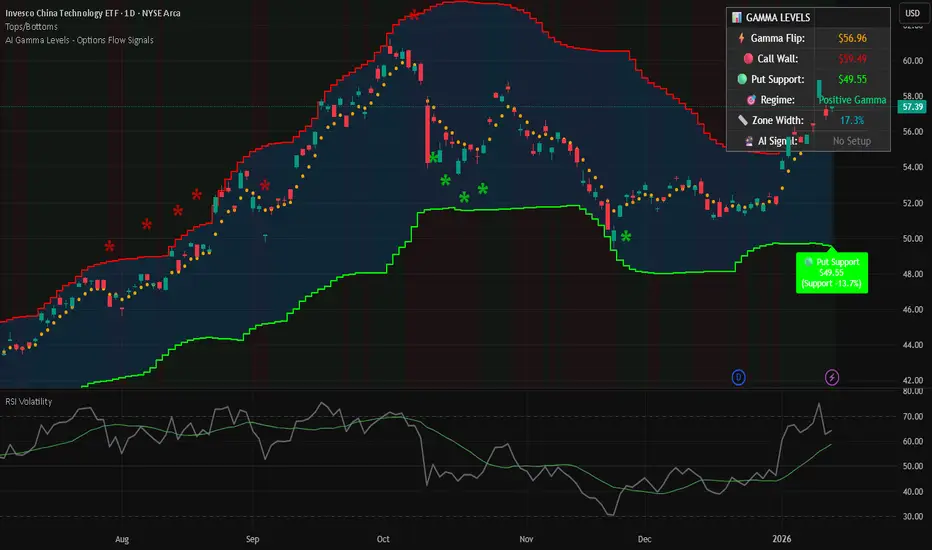Click the Gamma Flip value $56.96
Viewport: 932px width, 550px height.
852,38
